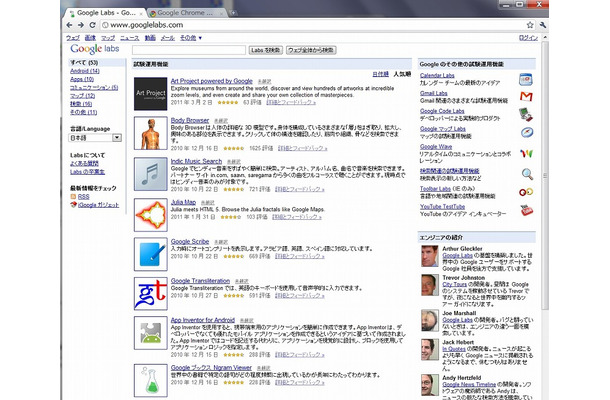Click into the Labs search text field

[189, 50]
